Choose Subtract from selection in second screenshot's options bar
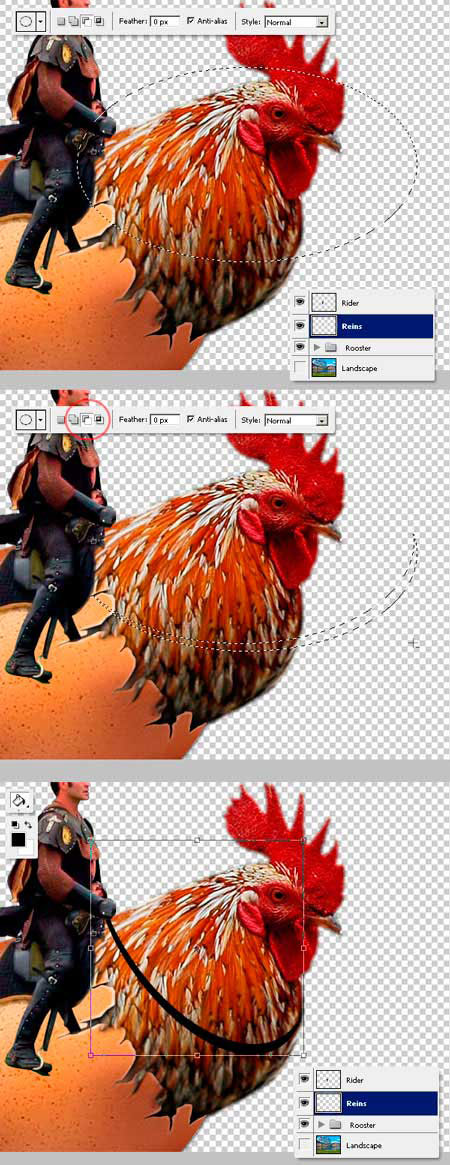Viewport: 450px width, 1165px height. click(x=86, y=420)
